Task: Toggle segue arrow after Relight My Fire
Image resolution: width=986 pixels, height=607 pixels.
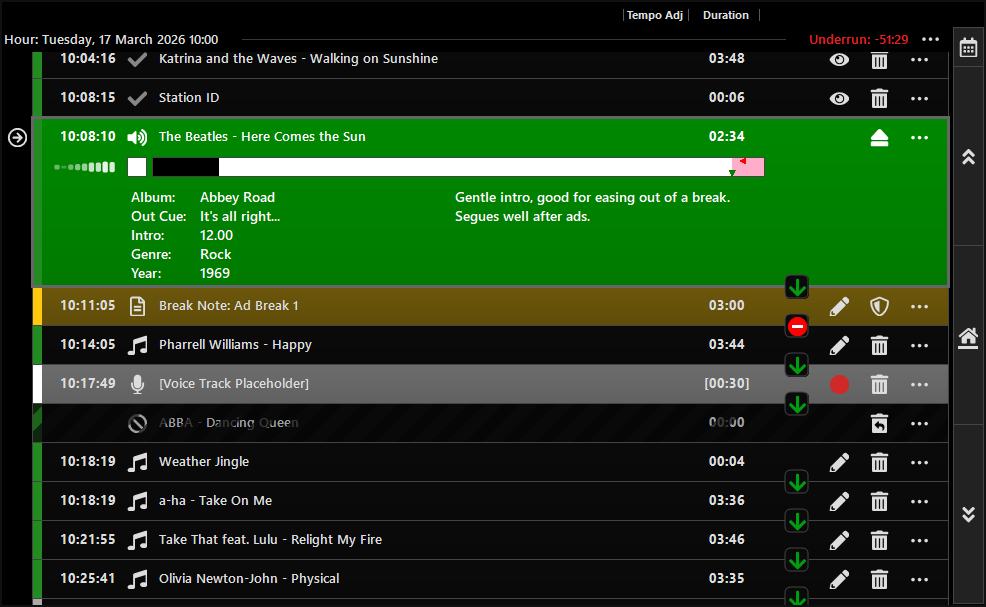Action: point(797,560)
